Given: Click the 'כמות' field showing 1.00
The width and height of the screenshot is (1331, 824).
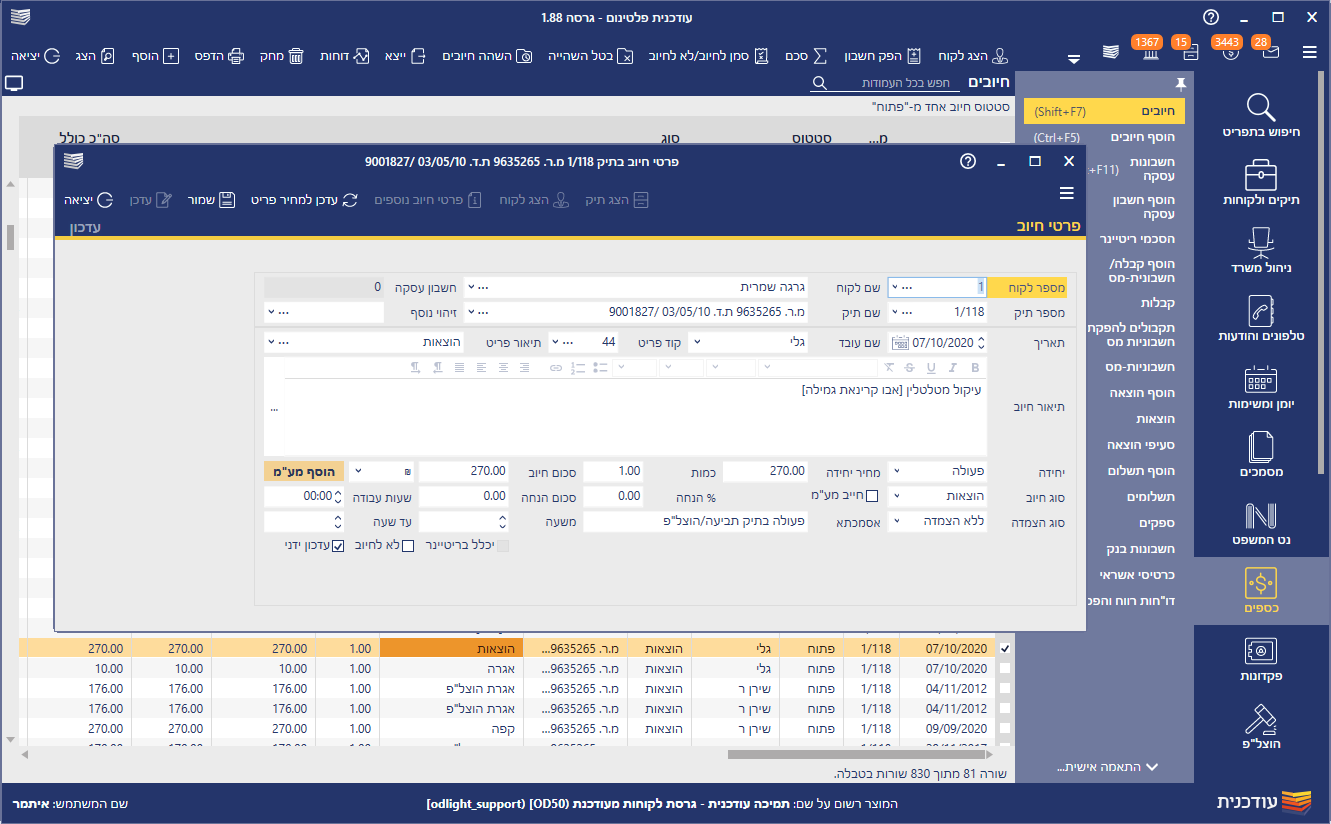Looking at the screenshot, I should coord(613,471).
